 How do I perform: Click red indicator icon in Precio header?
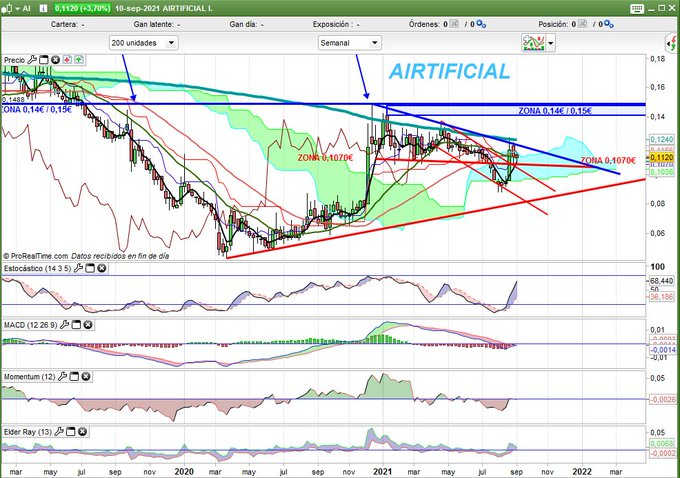[67, 60]
